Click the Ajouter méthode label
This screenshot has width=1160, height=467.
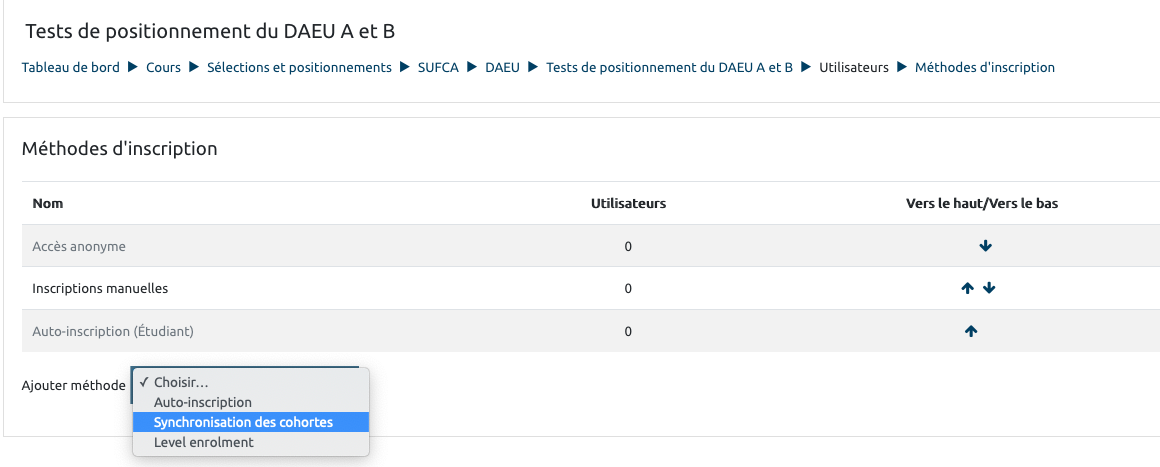[73, 385]
